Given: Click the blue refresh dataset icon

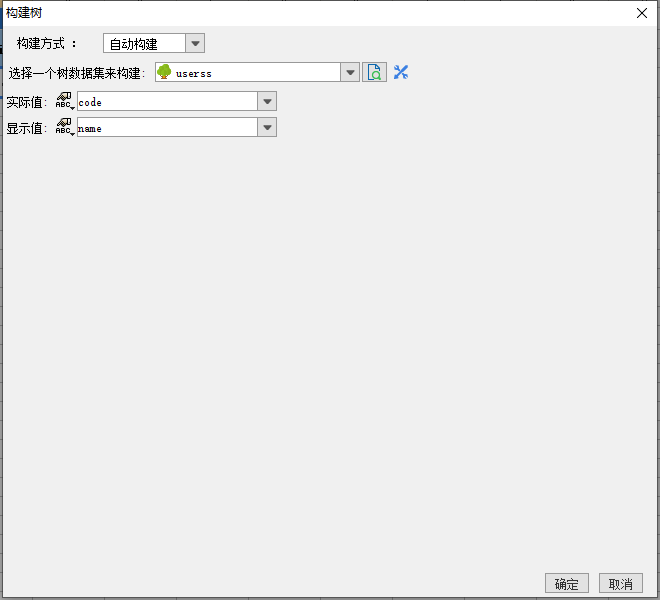Looking at the screenshot, I should pos(401,72).
